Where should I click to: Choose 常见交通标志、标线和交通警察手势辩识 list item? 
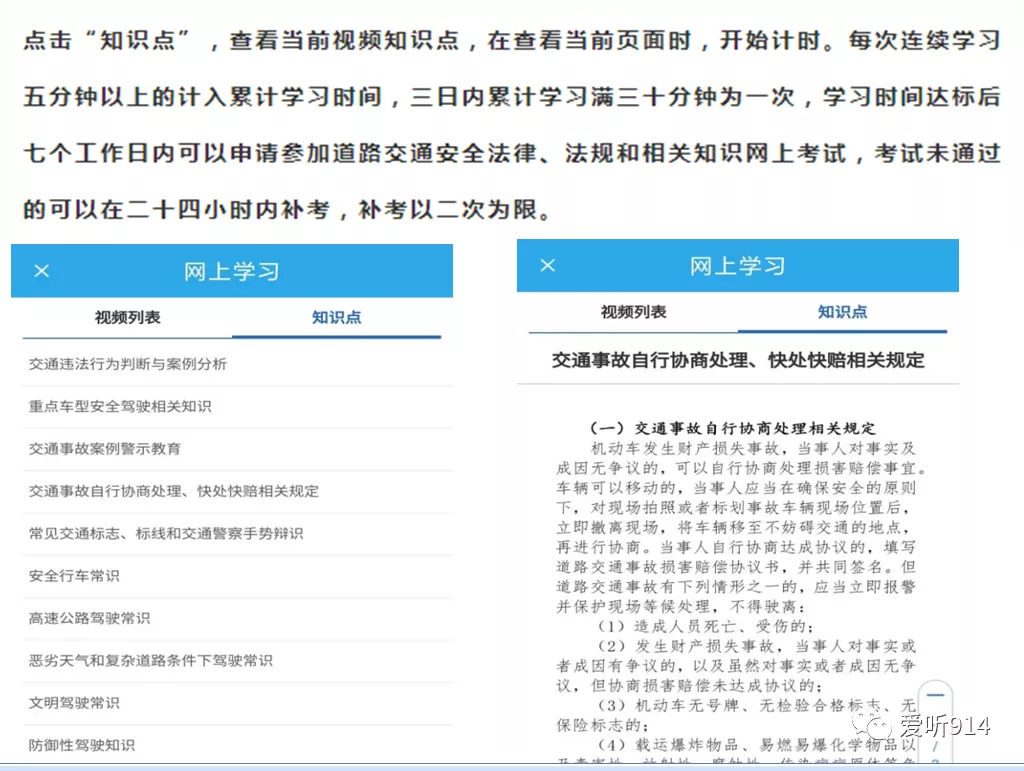click(238, 533)
